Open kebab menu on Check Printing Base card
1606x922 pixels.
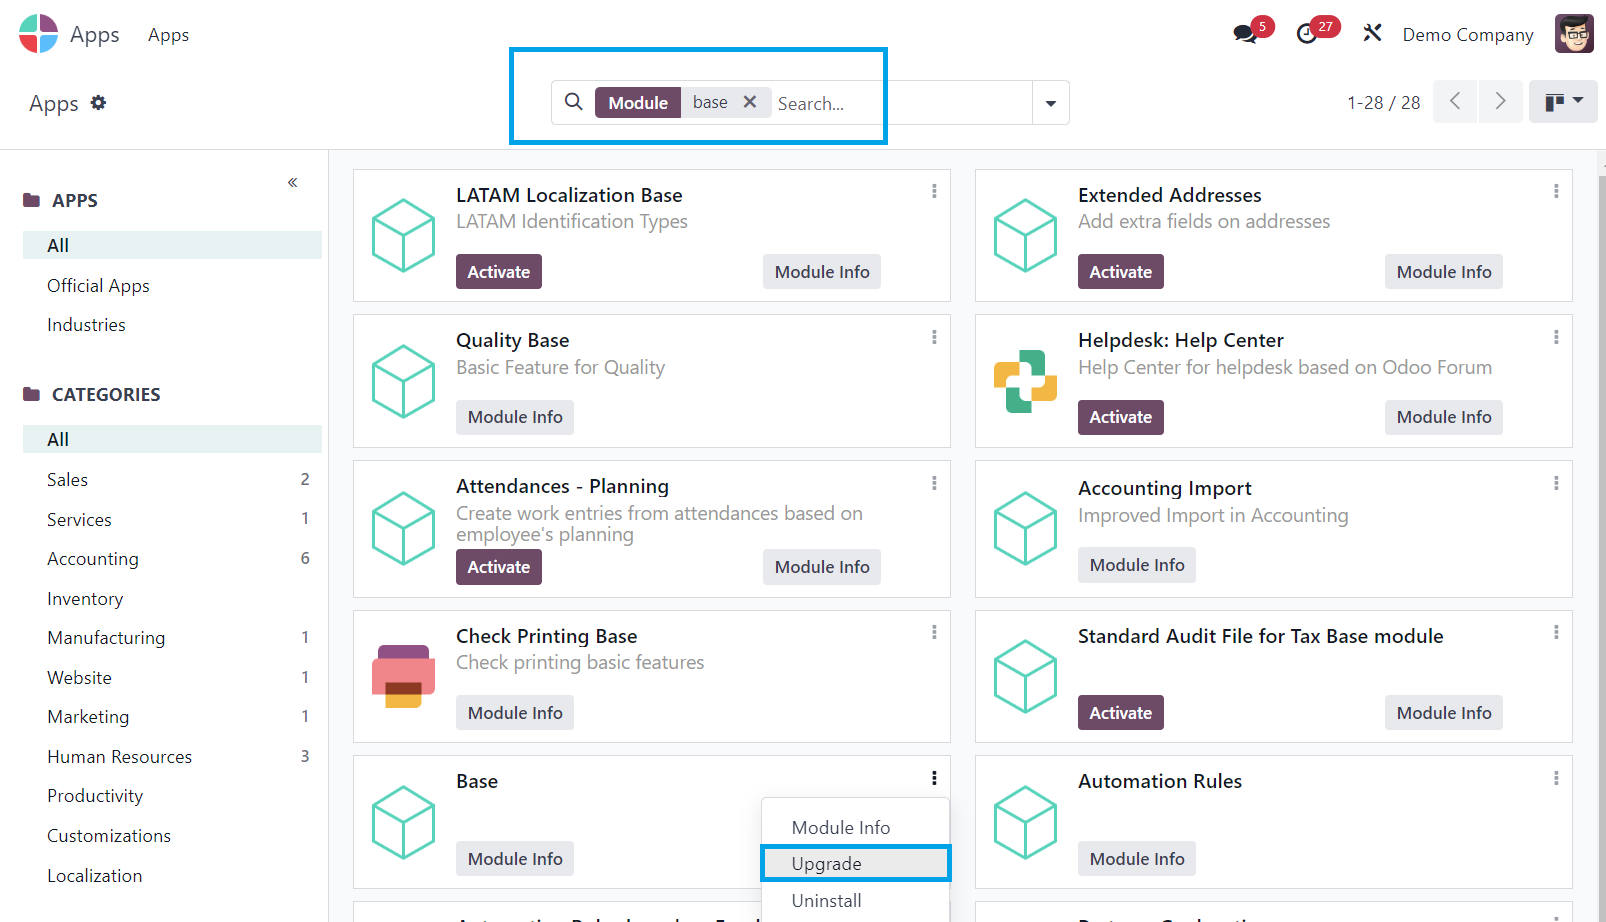coord(934,632)
